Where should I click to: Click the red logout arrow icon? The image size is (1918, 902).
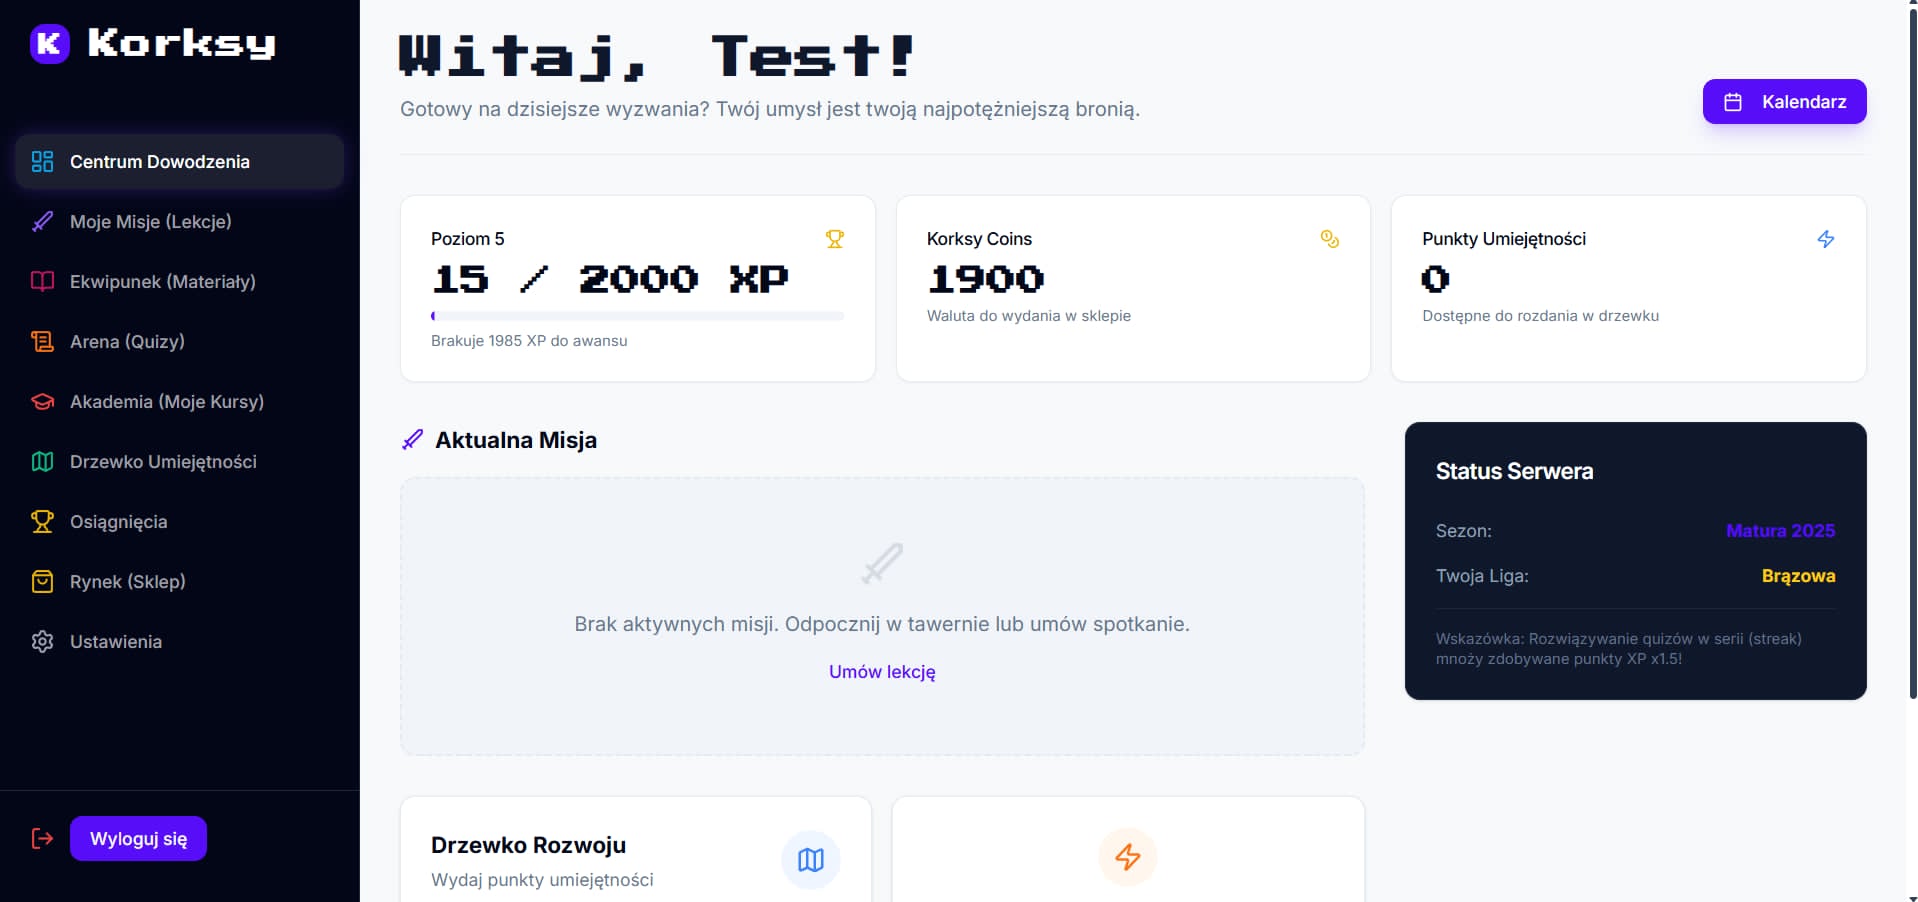click(x=42, y=838)
